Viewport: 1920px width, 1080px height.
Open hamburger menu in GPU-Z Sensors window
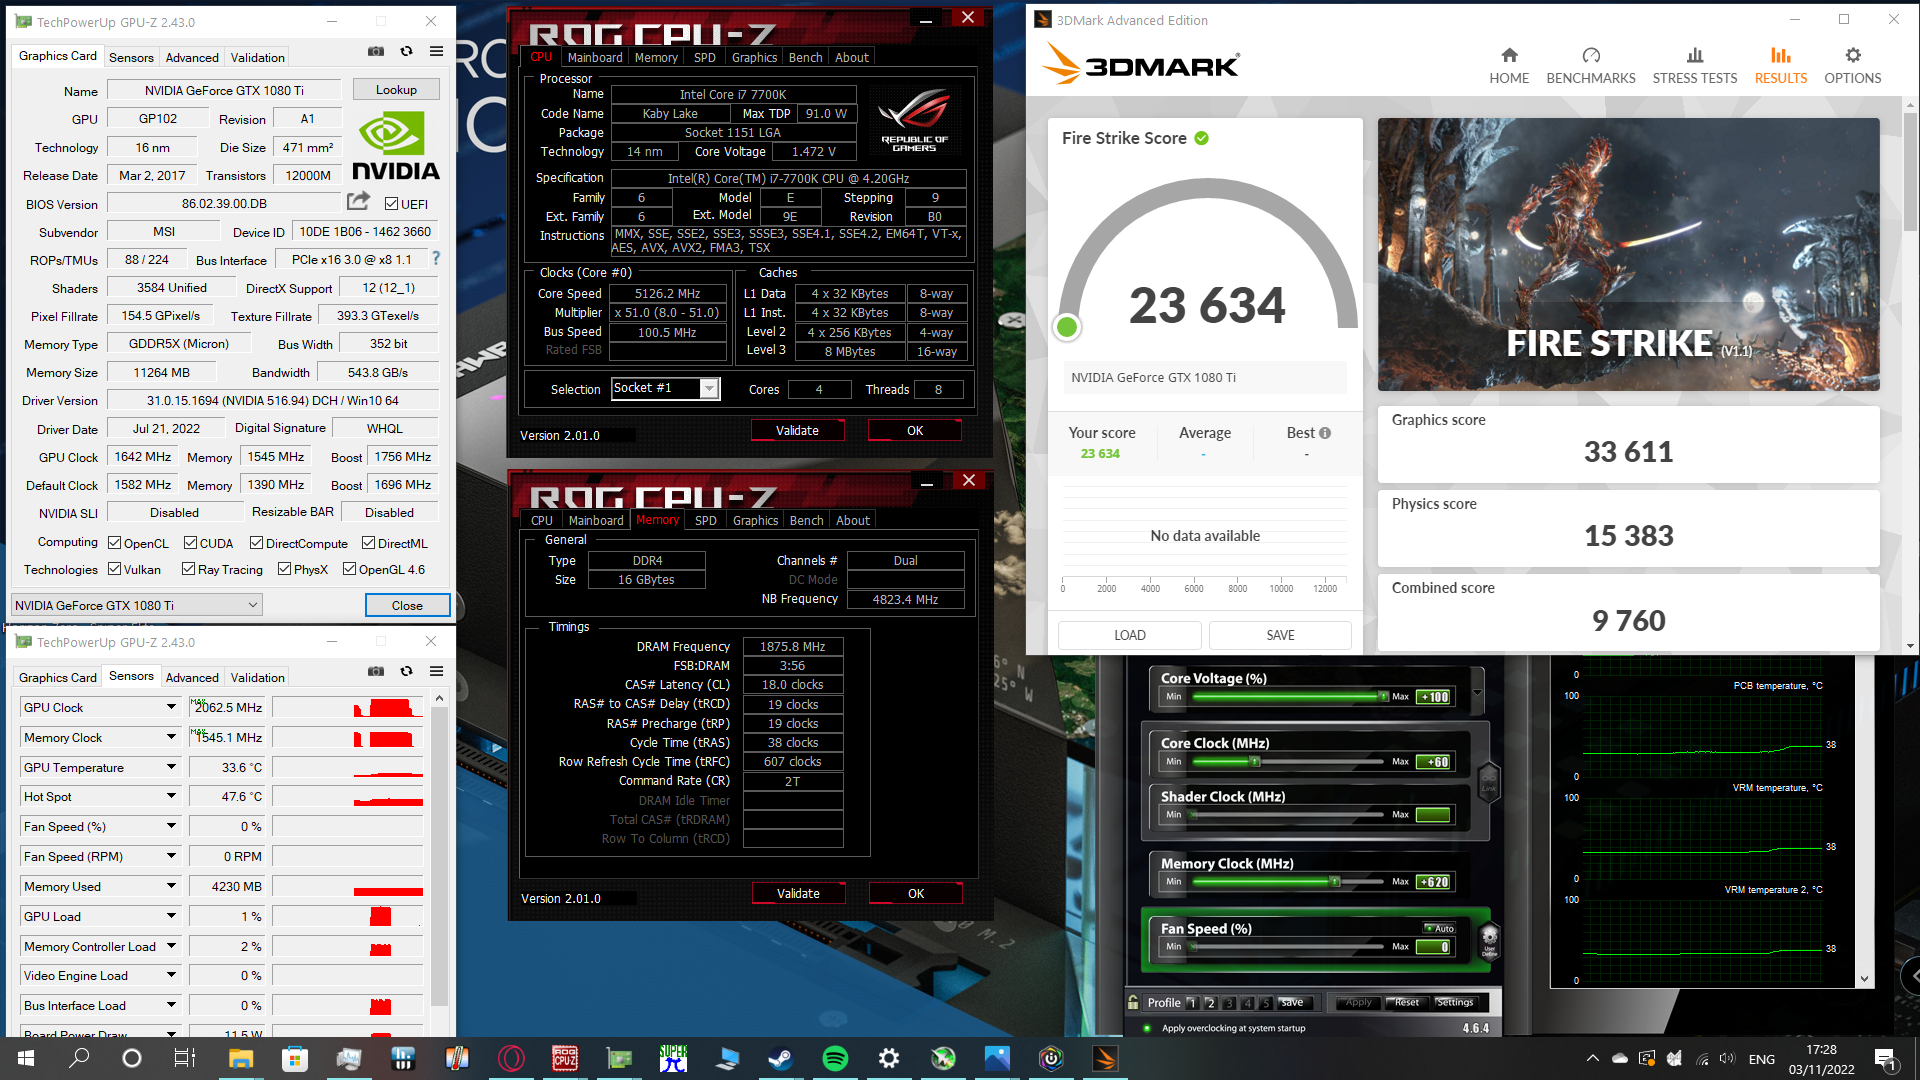coord(436,672)
